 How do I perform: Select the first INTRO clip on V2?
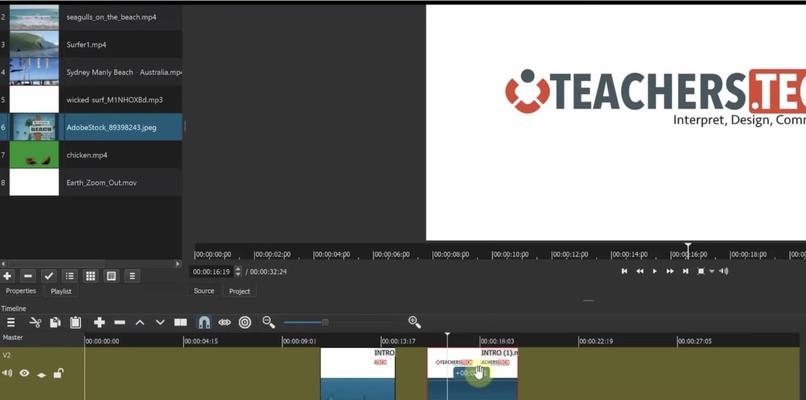click(x=358, y=374)
